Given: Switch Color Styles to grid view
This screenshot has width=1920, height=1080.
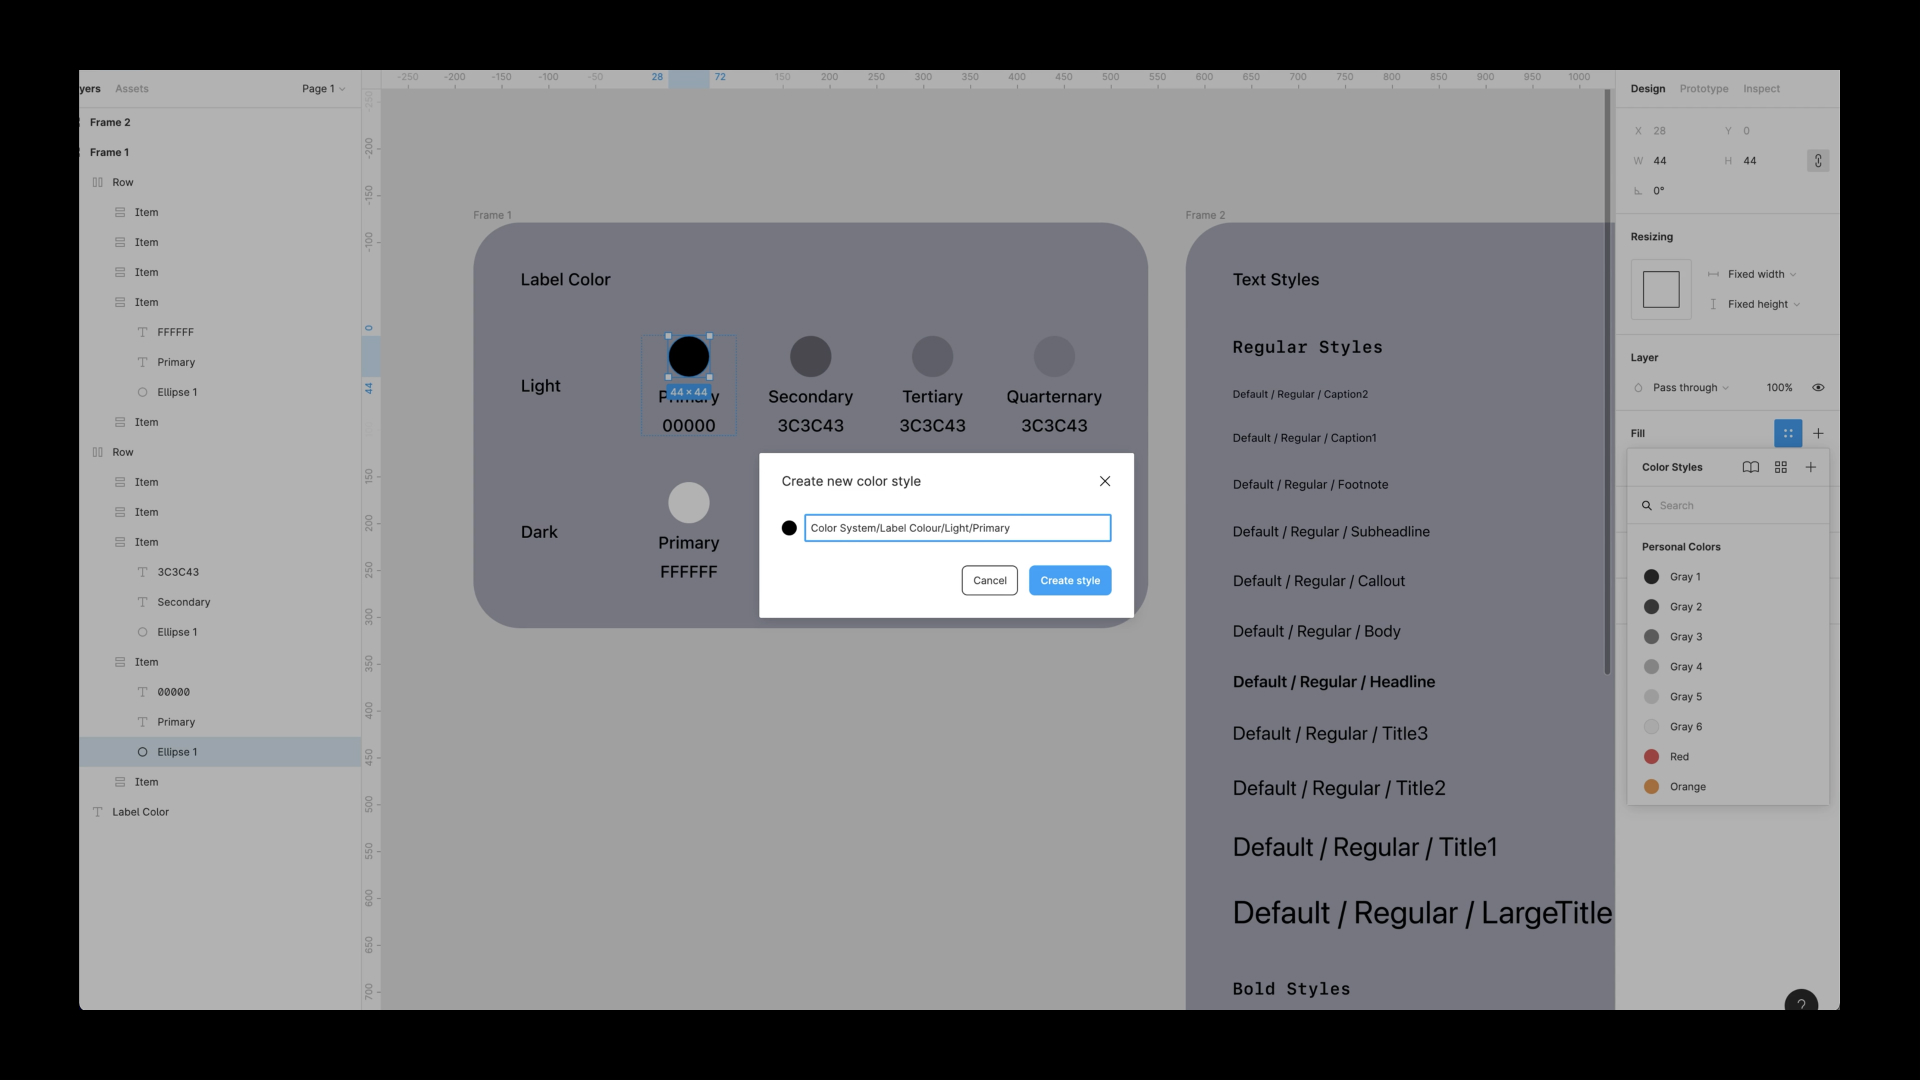Looking at the screenshot, I should 1781,467.
